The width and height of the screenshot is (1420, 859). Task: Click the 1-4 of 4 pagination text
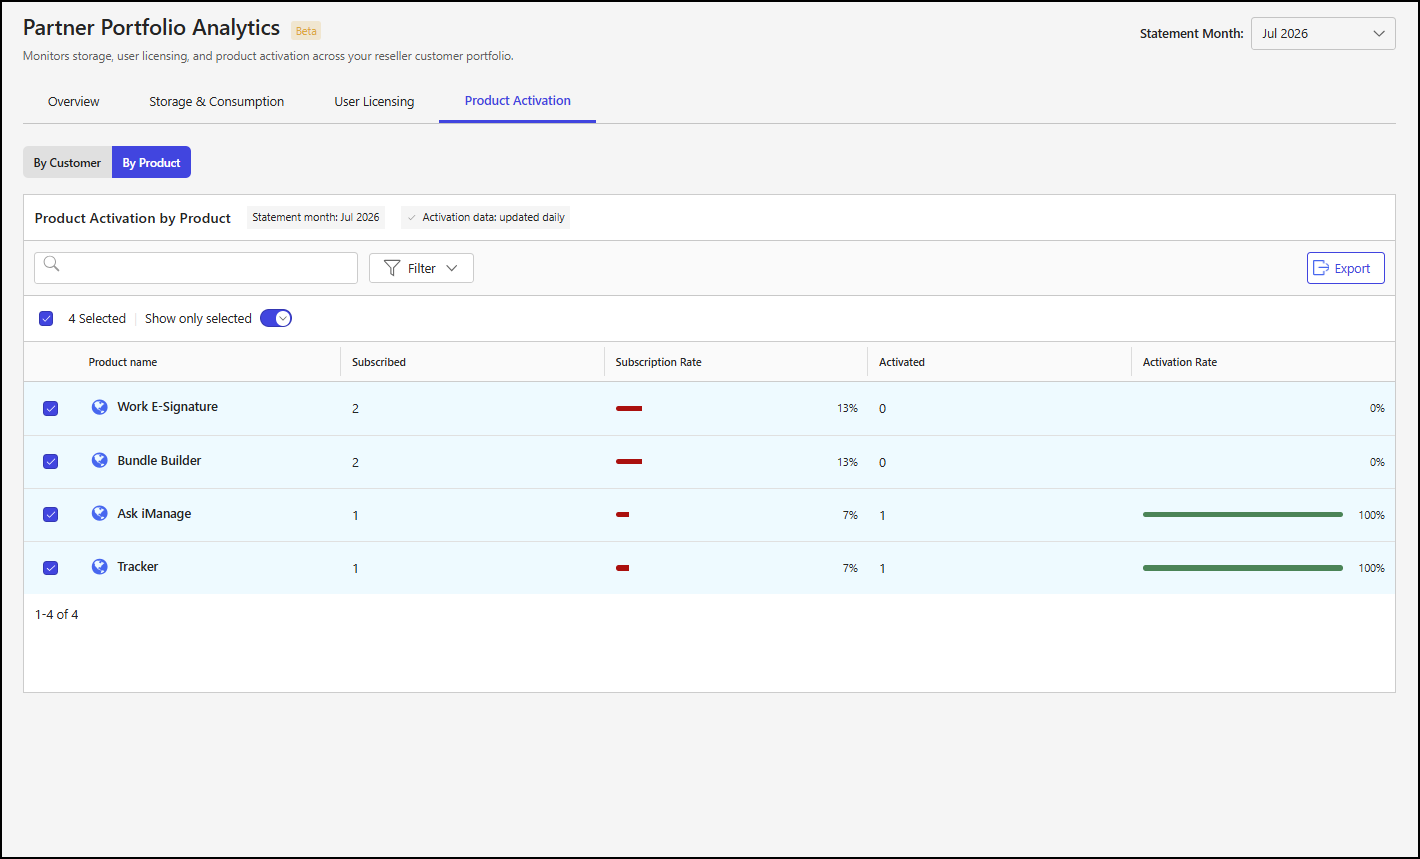(x=56, y=615)
